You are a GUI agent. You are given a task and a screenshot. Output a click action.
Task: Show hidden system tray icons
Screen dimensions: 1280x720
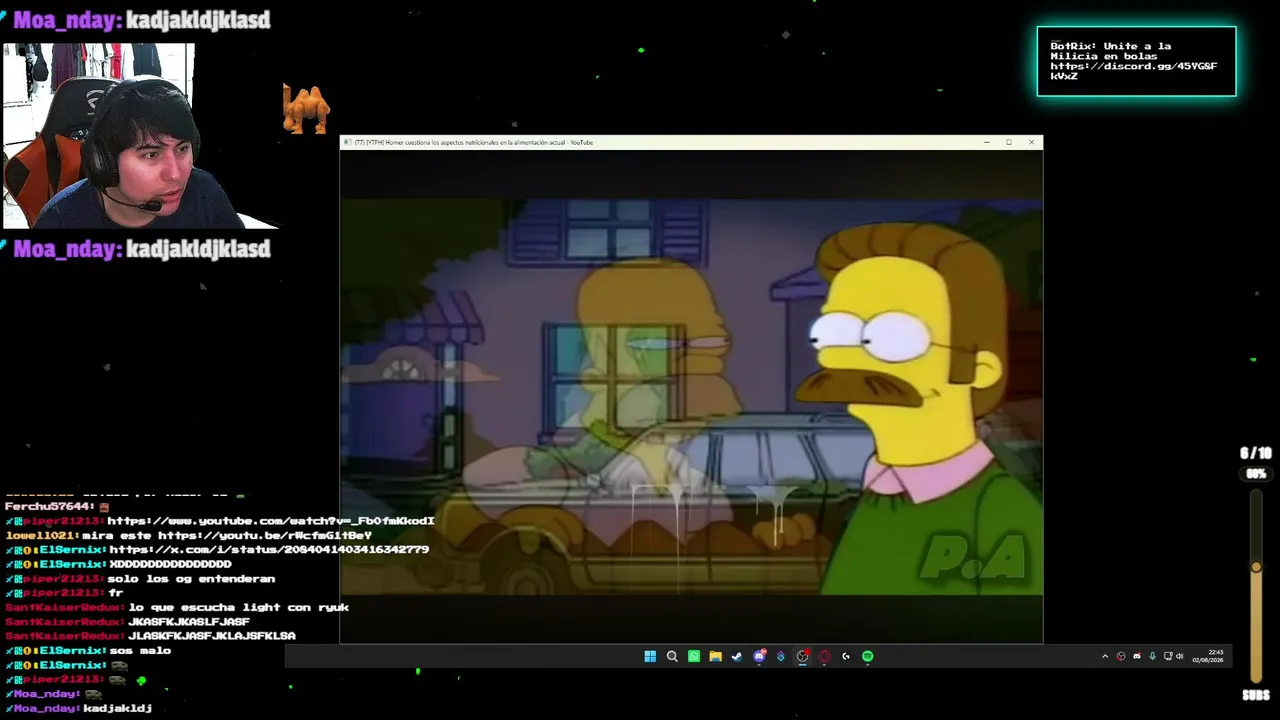(x=1105, y=656)
